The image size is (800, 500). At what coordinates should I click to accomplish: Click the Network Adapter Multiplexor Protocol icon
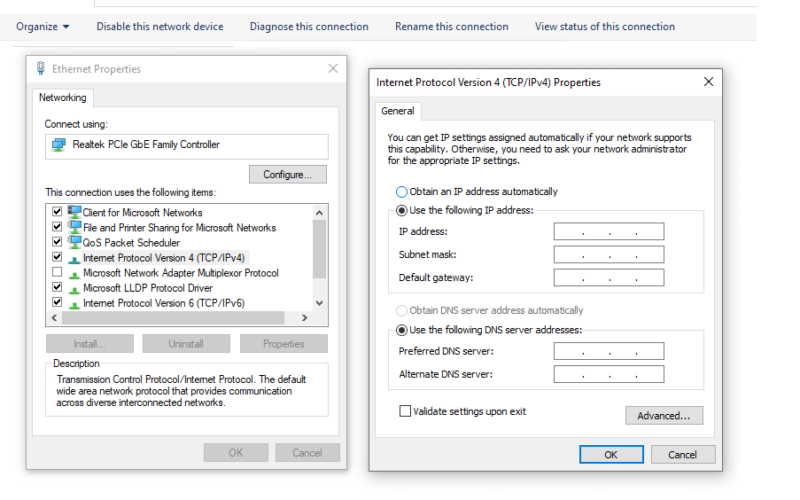pos(74,274)
